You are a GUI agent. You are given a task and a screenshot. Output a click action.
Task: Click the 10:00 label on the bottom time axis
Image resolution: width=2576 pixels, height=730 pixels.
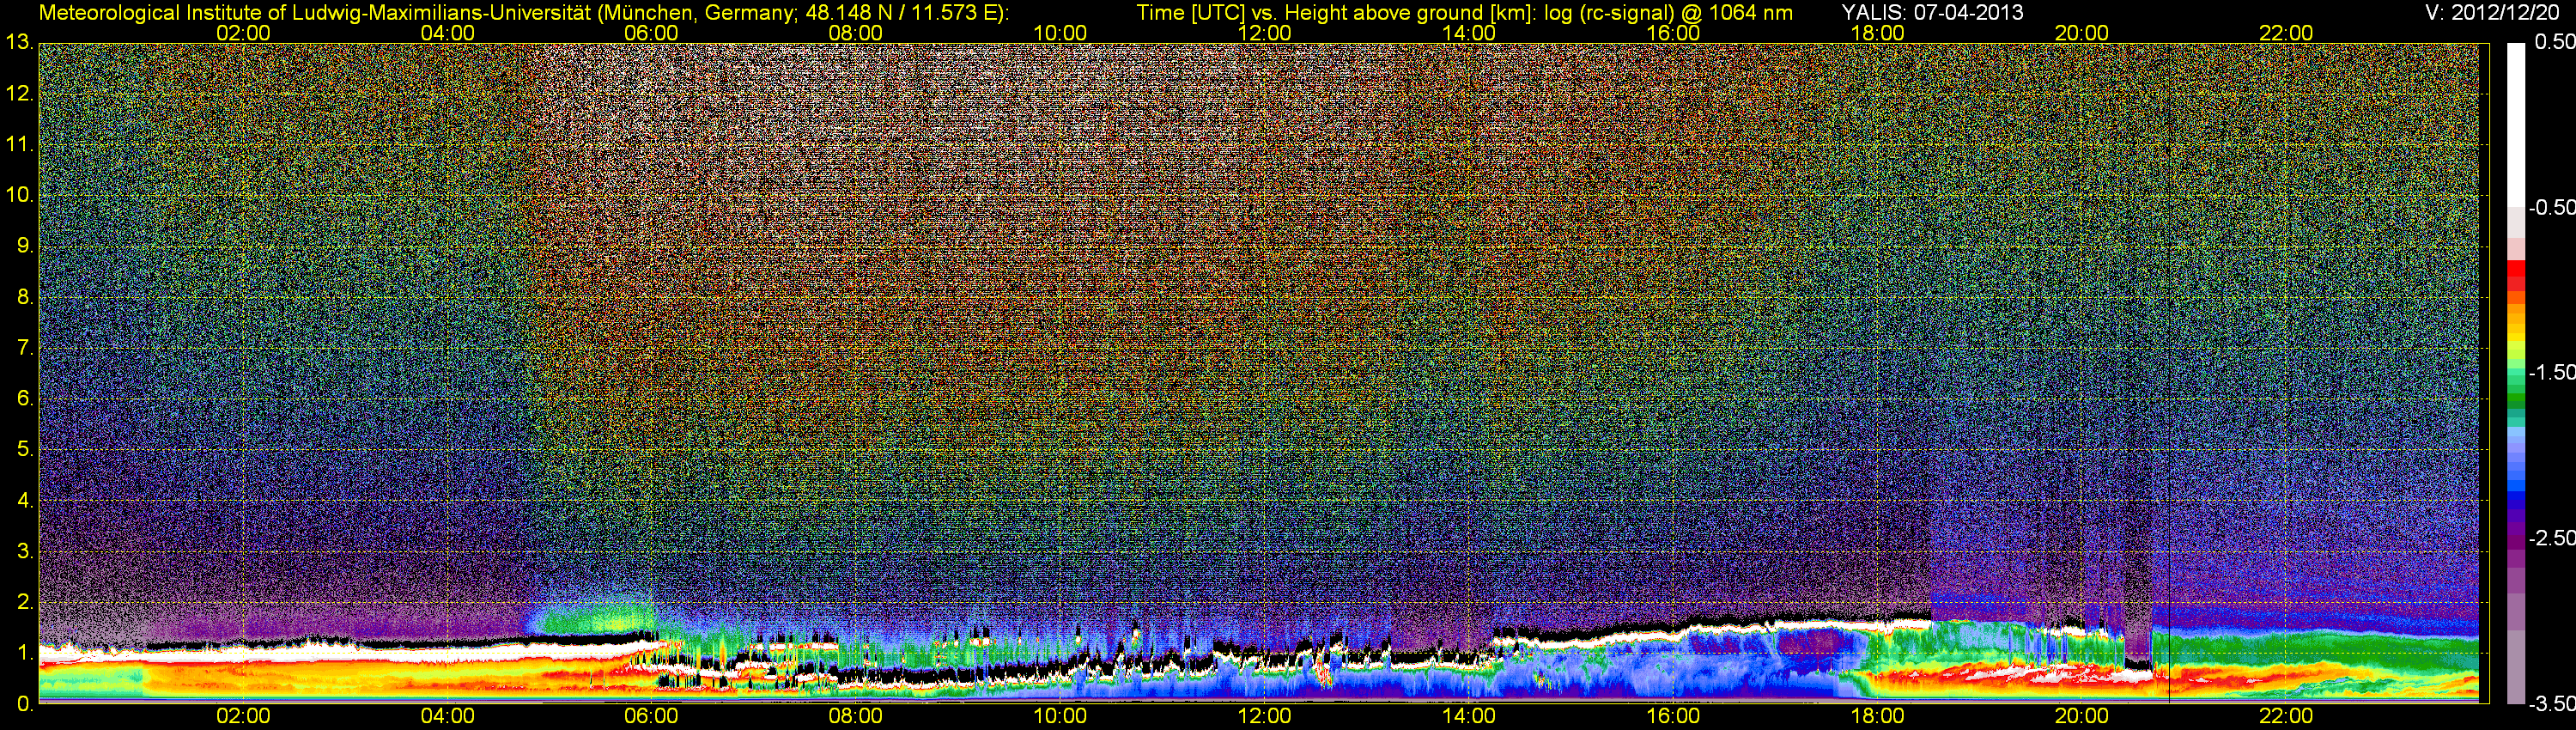pyautogui.click(x=1060, y=716)
